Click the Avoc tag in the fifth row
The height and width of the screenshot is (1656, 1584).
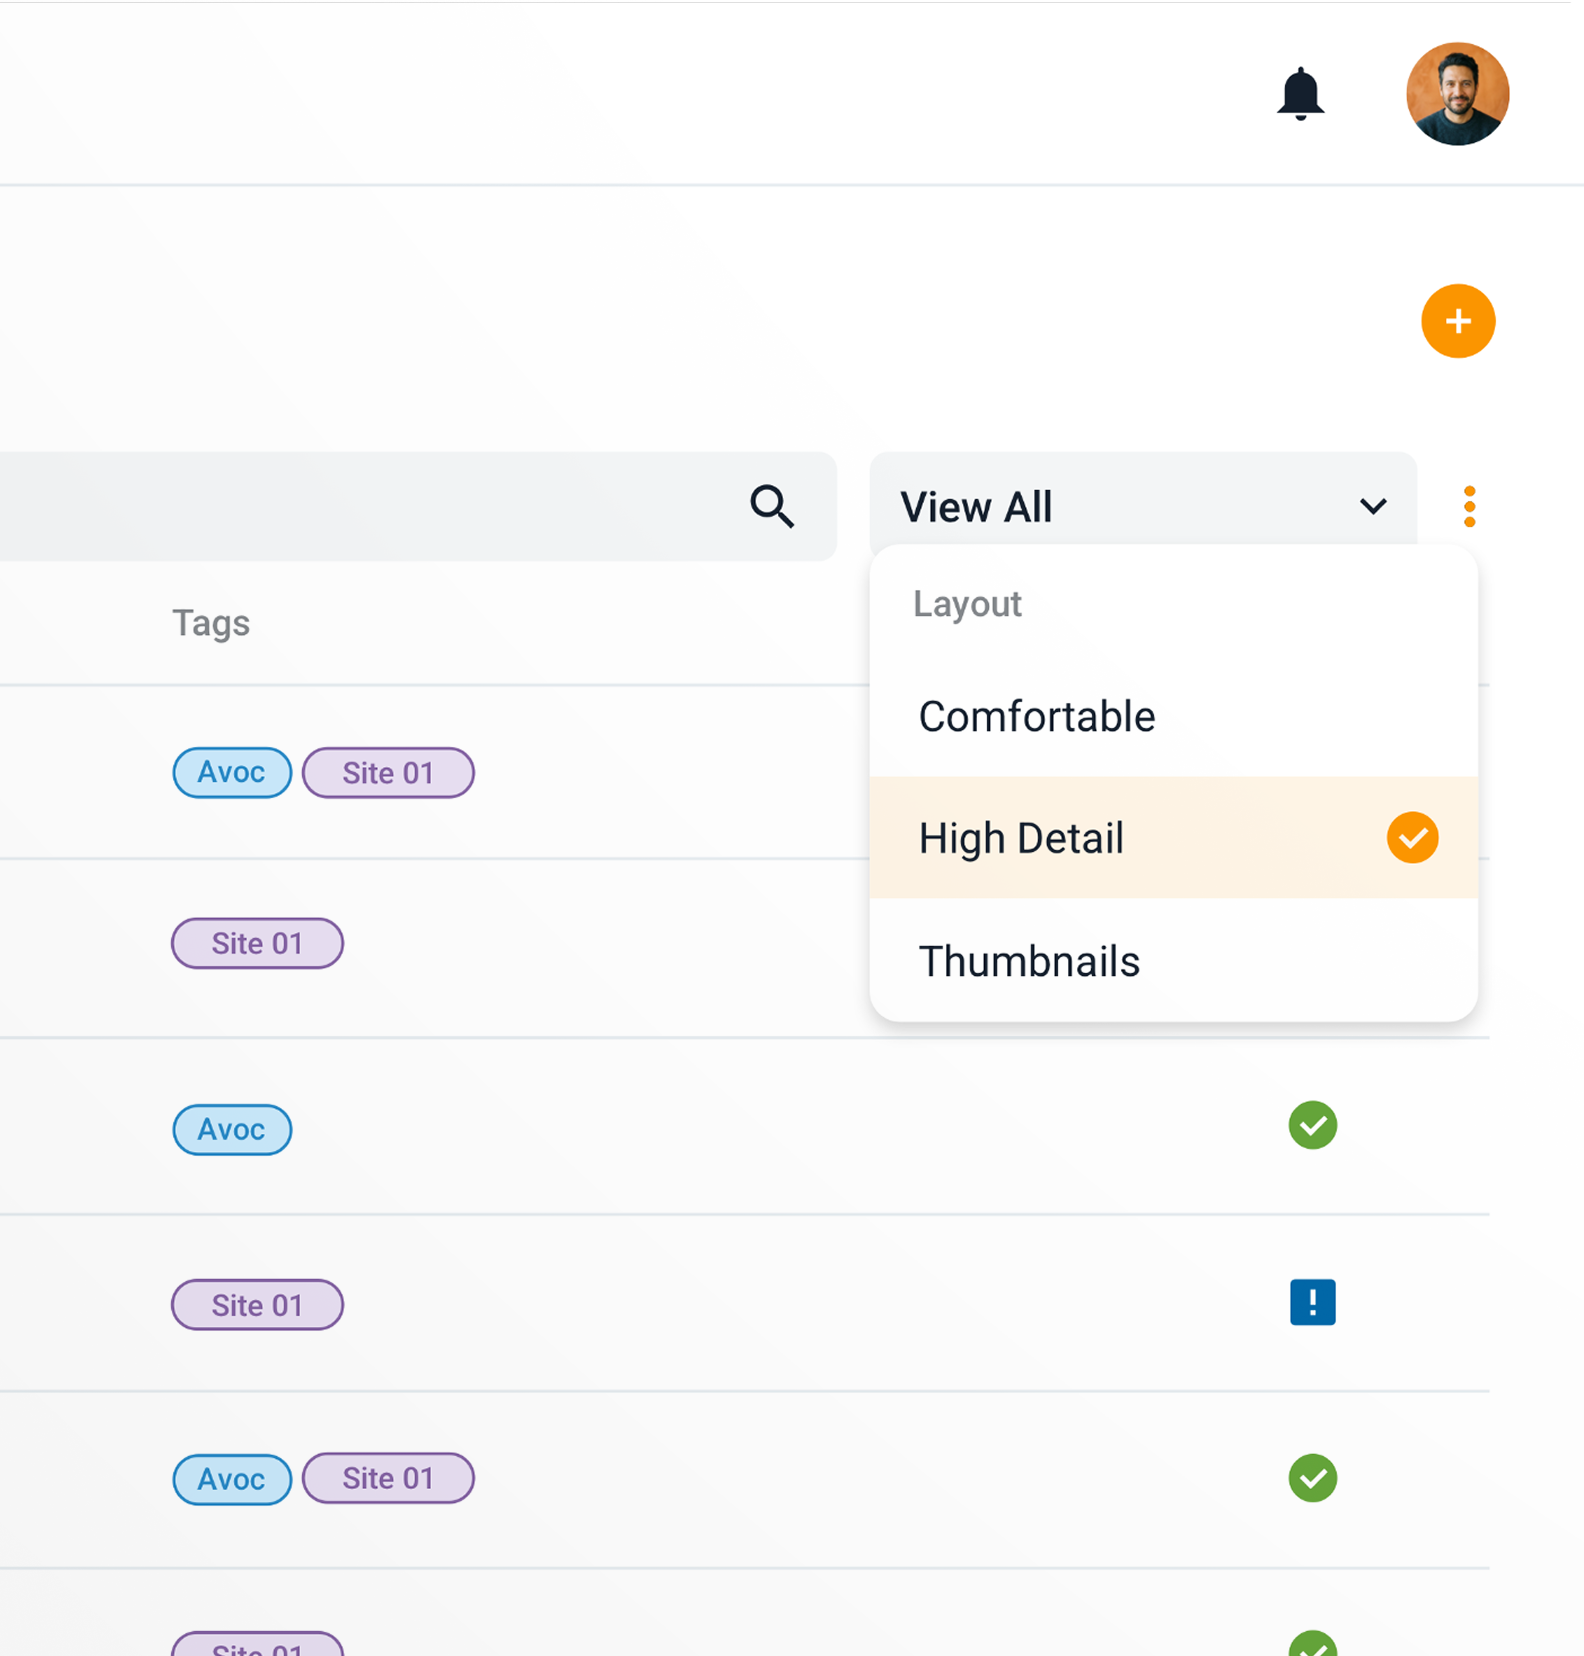point(232,1478)
